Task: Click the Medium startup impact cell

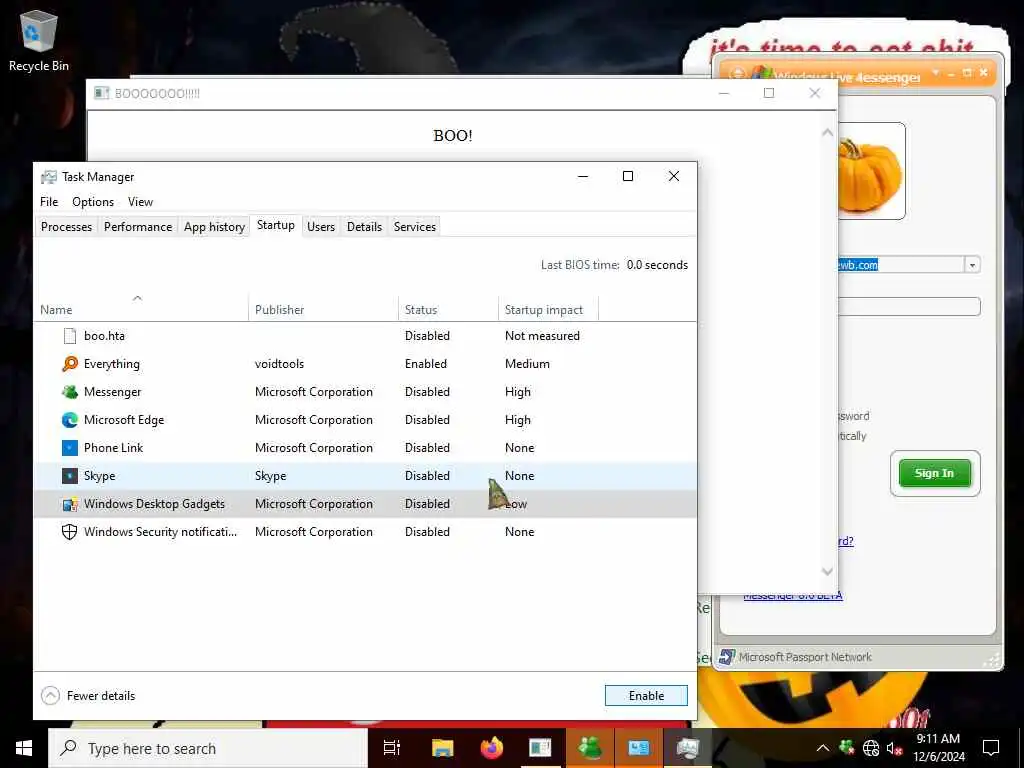Action: (527, 364)
